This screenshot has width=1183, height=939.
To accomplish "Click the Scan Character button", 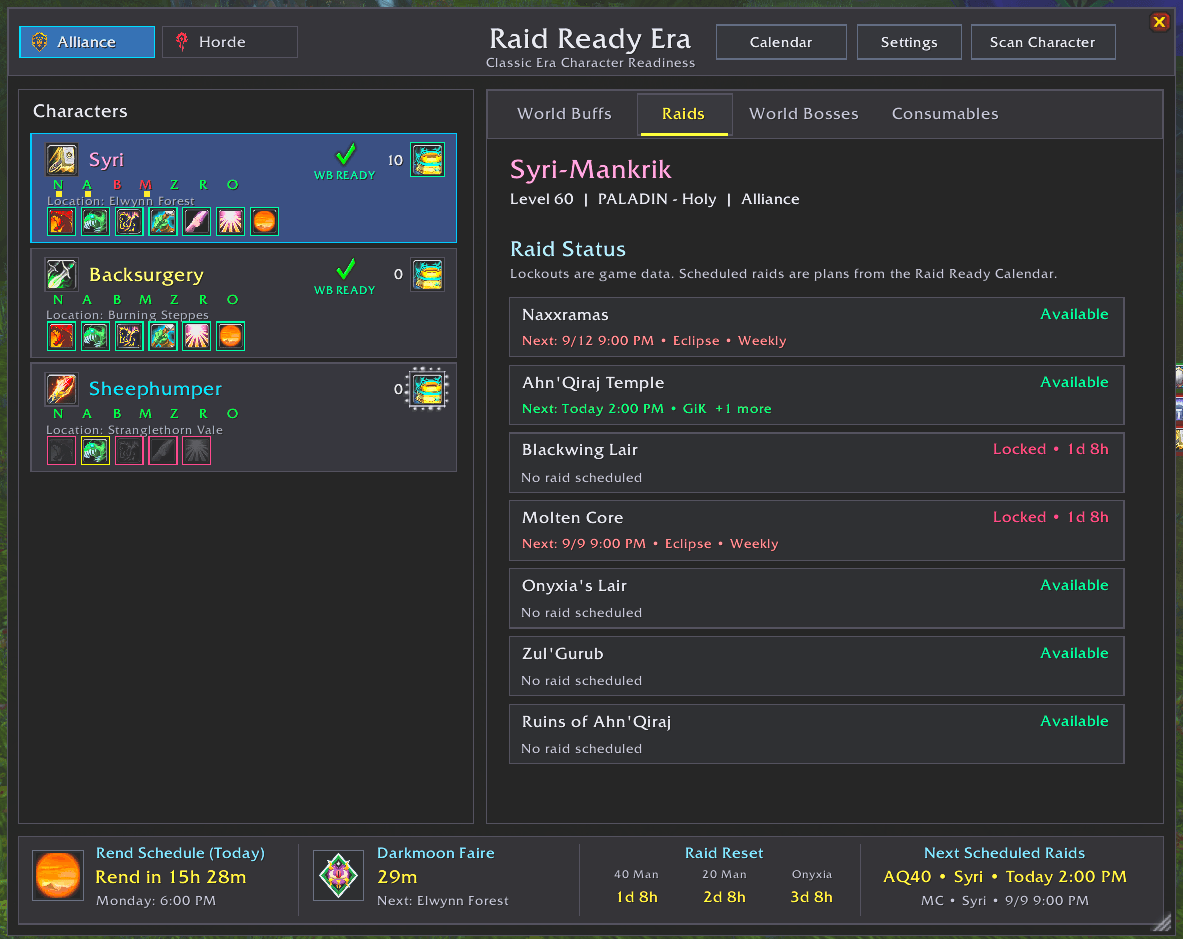I will 1043,42.
